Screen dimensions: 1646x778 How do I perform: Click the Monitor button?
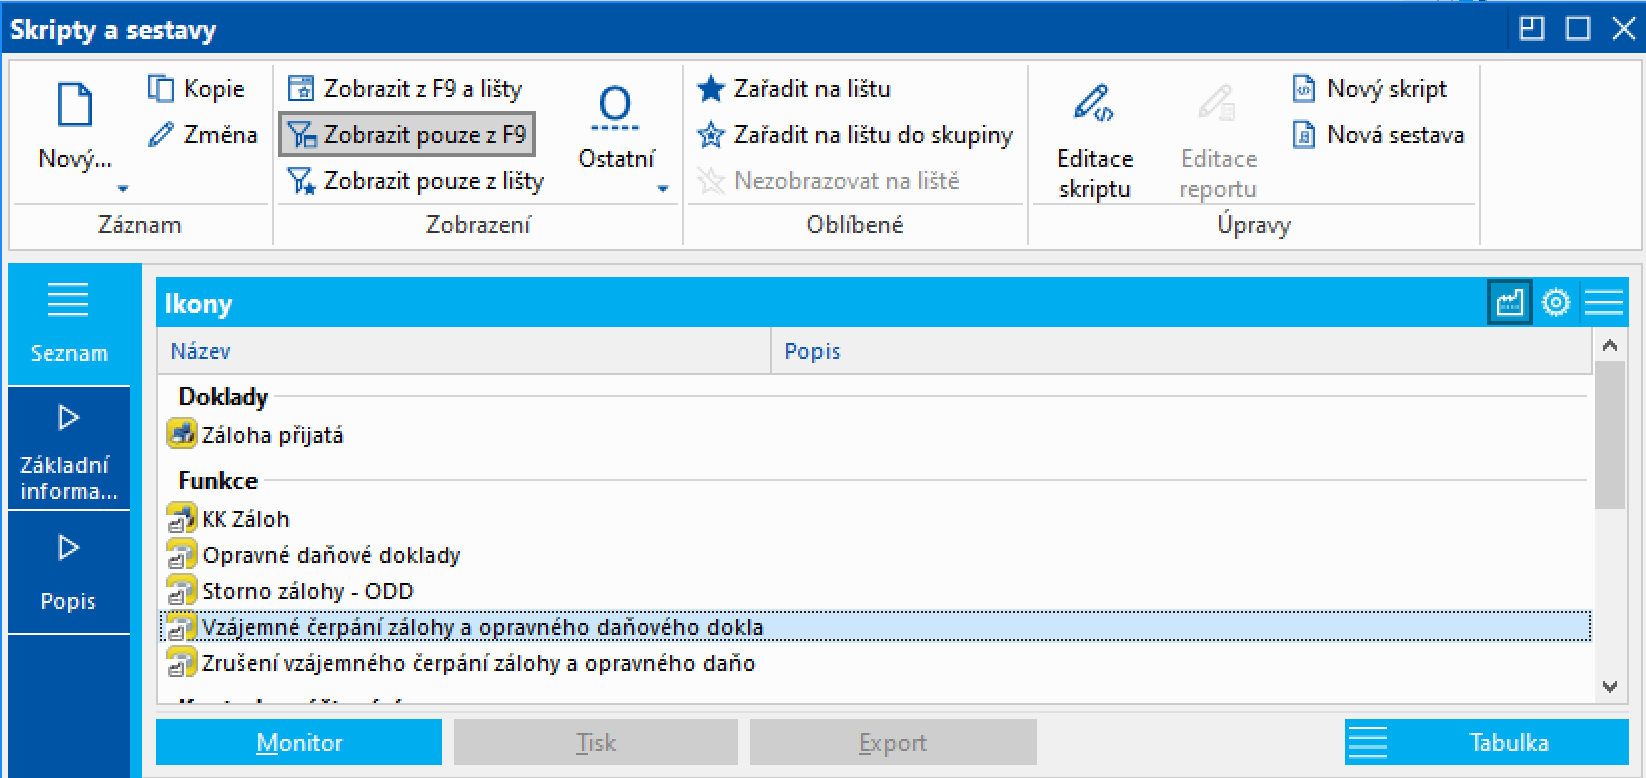(x=299, y=743)
